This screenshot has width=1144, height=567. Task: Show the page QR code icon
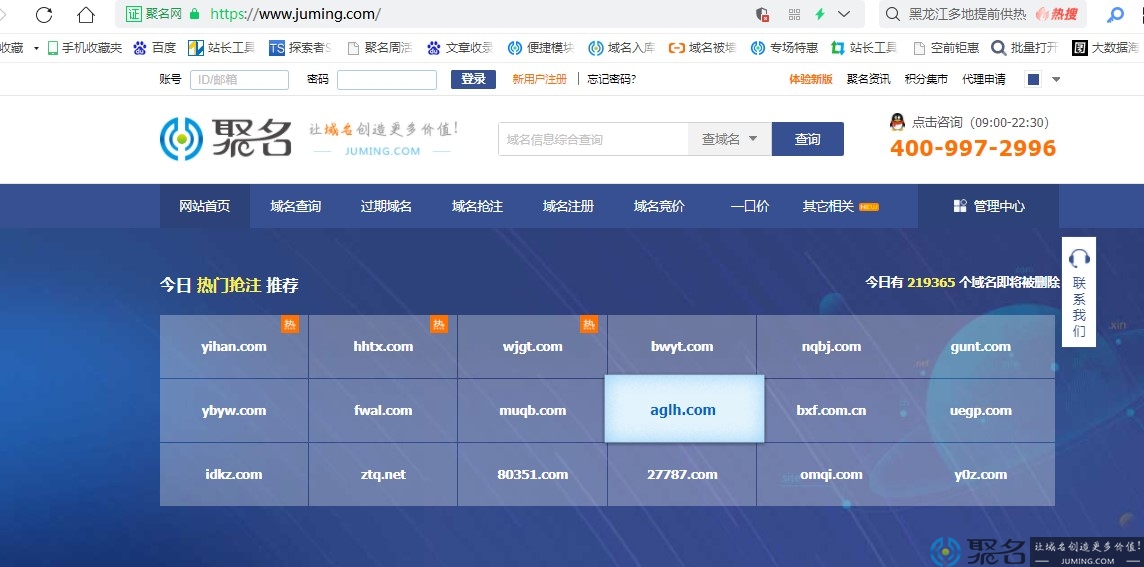coord(795,14)
